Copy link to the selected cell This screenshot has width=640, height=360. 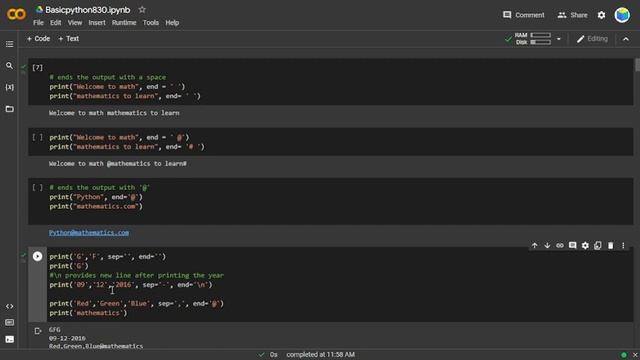click(560, 245)
